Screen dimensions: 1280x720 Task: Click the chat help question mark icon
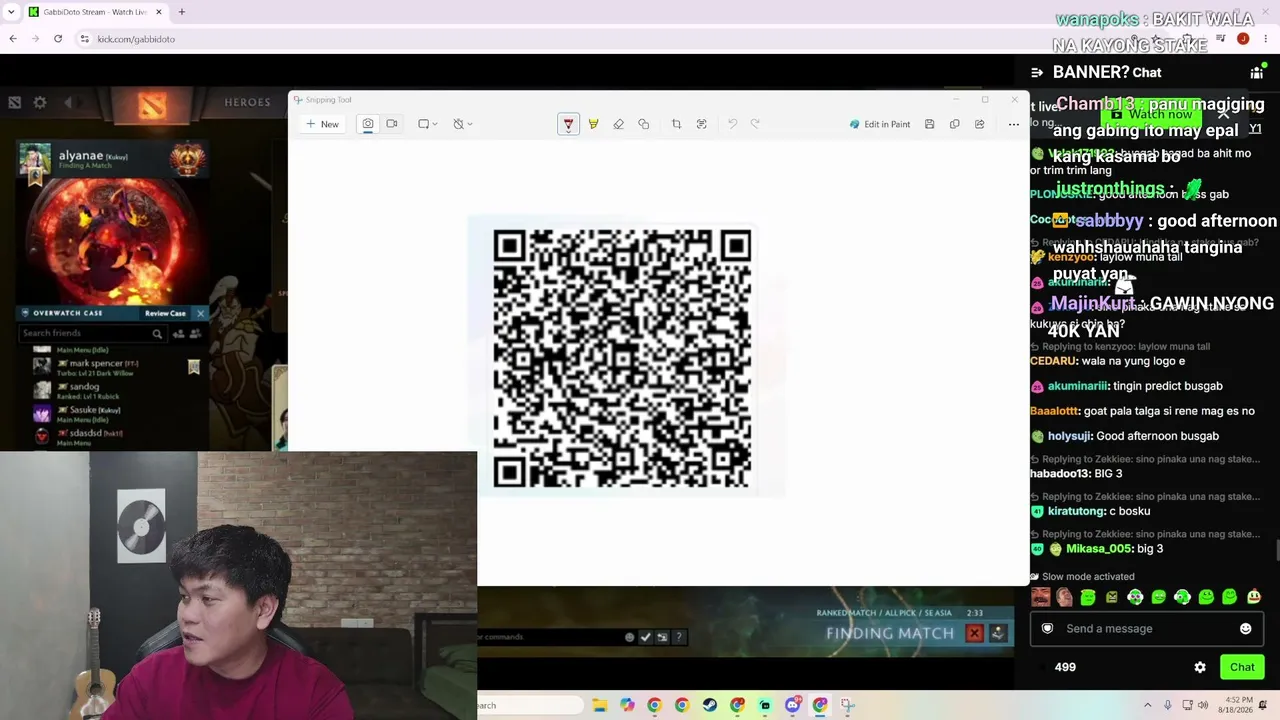tap(679, 637)
